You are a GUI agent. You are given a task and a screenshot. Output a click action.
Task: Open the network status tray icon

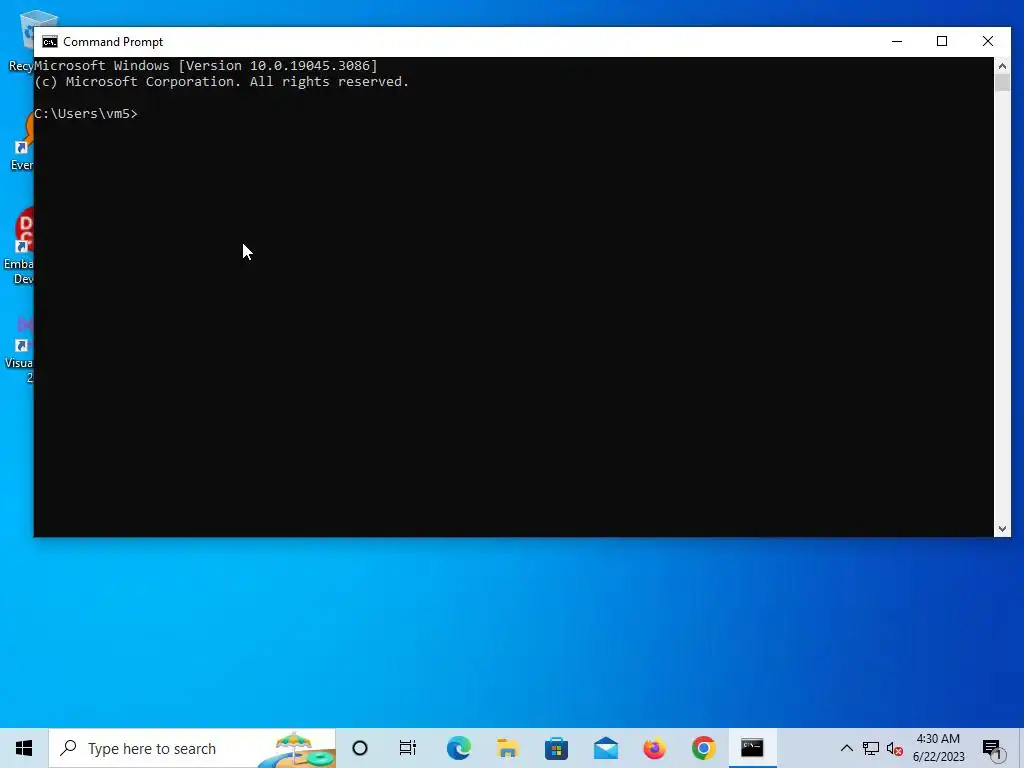tap(871, 748)
